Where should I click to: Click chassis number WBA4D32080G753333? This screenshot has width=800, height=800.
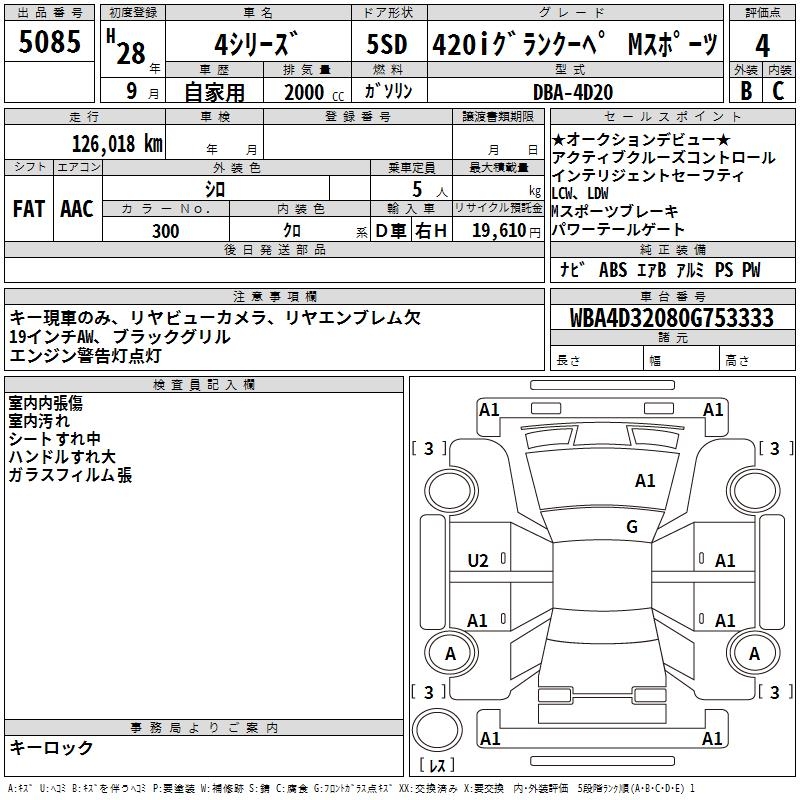[x=671, y=318]
